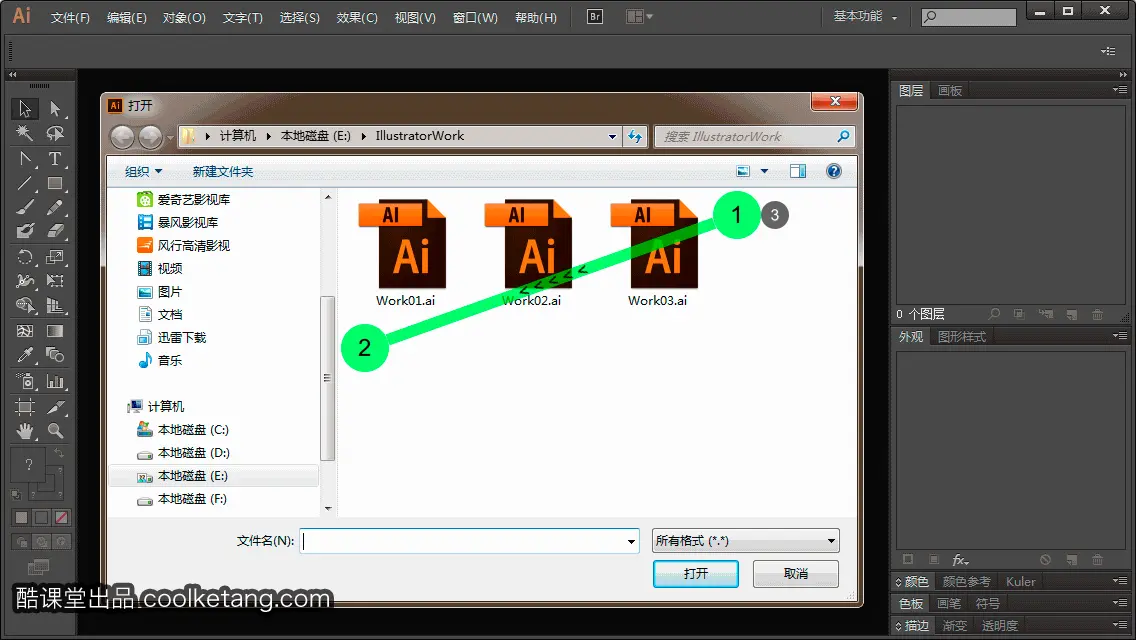The width and height of the screenshot is (1136, 640).
Task: Open the arrange documents dropdown
Action: tap(639, 16)
